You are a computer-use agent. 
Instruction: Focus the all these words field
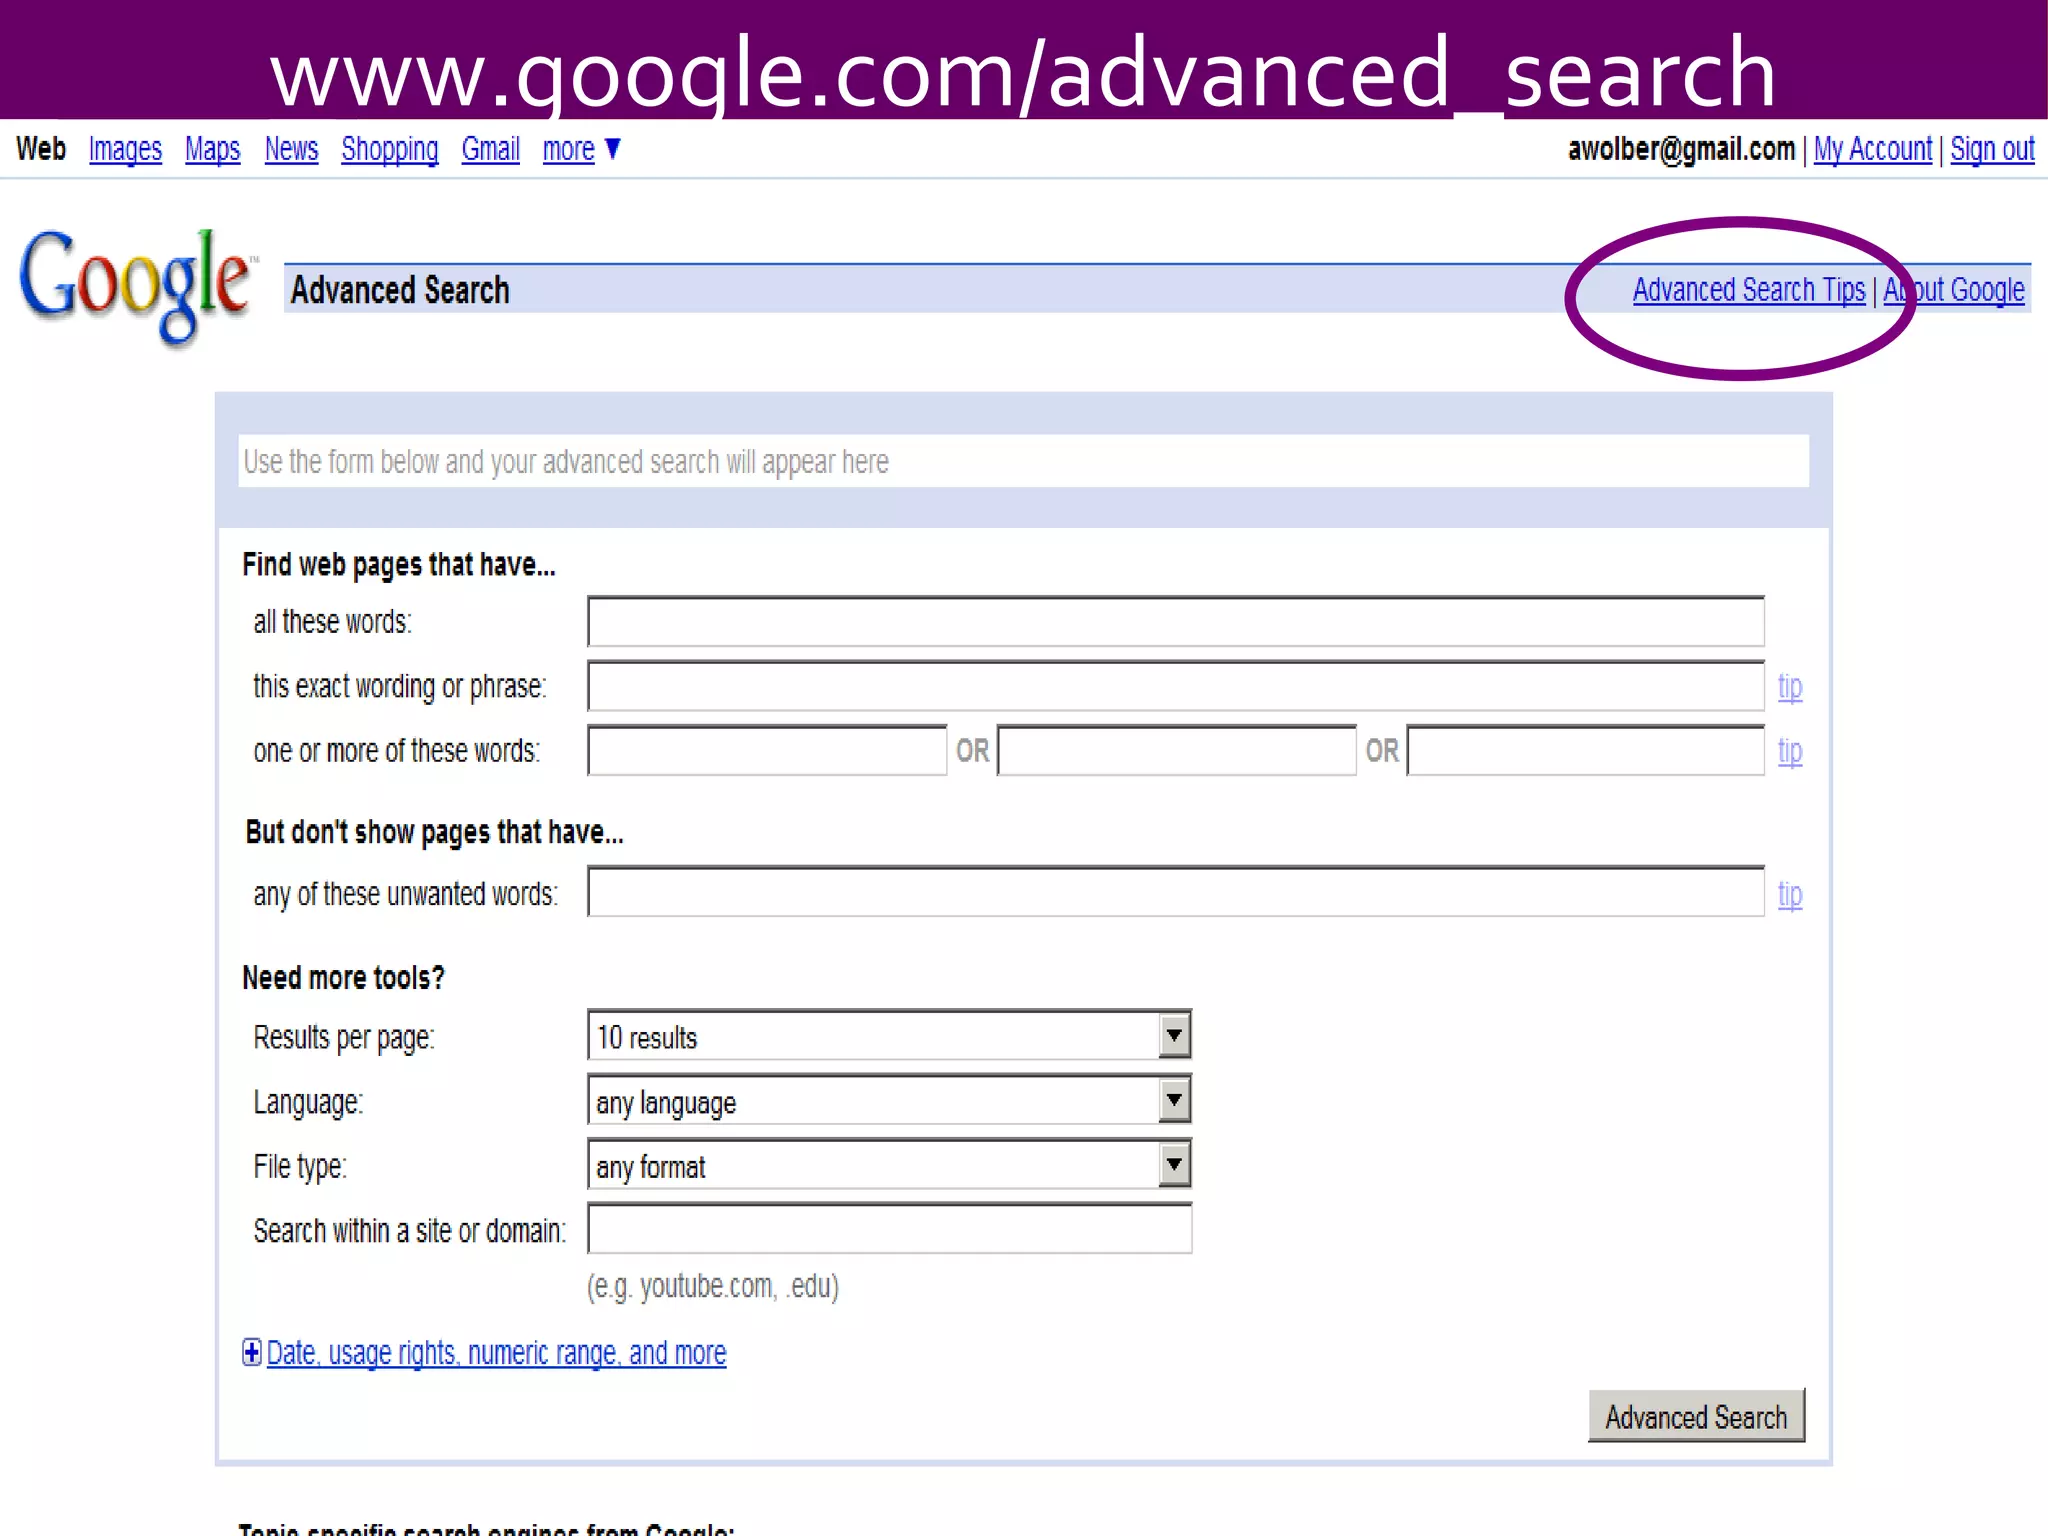[1175, 622]
